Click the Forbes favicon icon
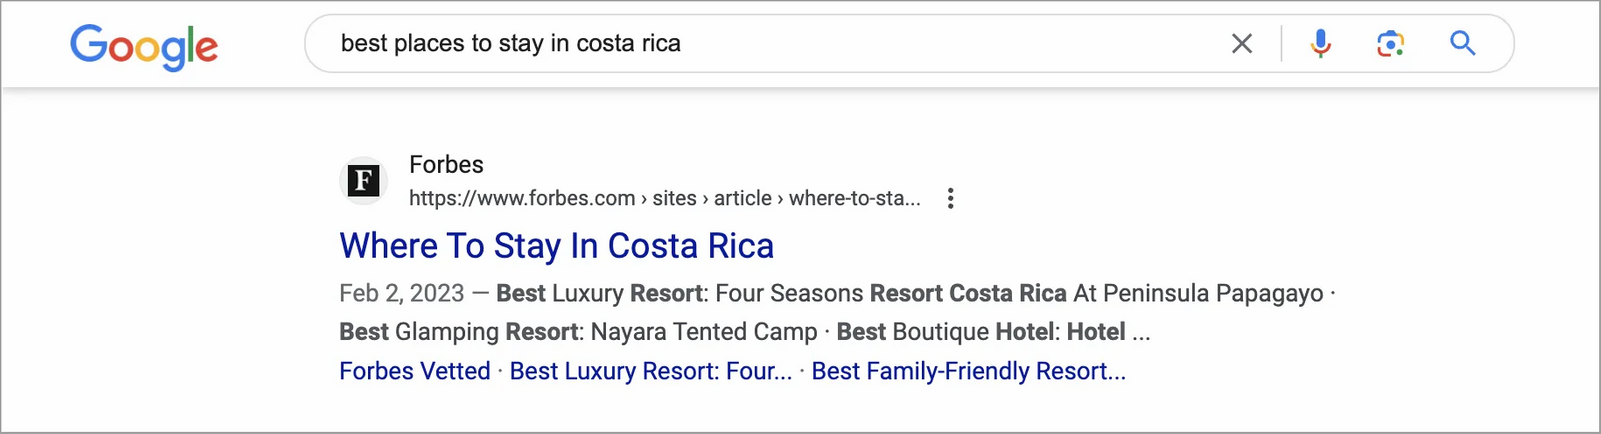The image size is (1601, 434). pyautogui.click(x=363, y=181)
